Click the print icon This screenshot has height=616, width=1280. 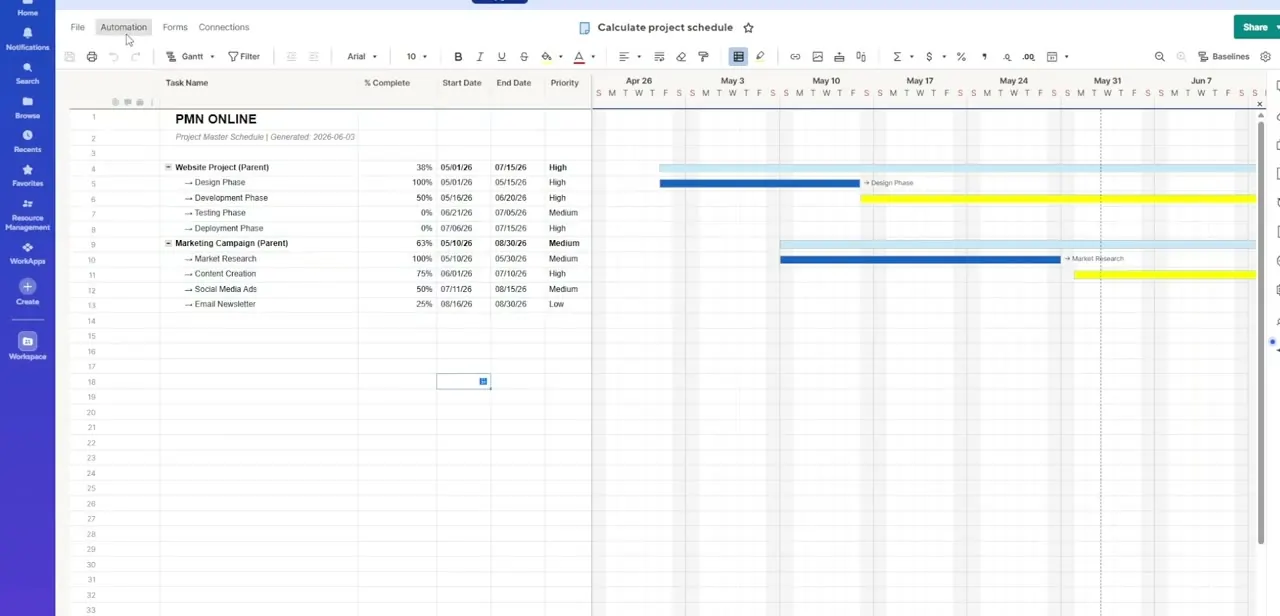91,57
